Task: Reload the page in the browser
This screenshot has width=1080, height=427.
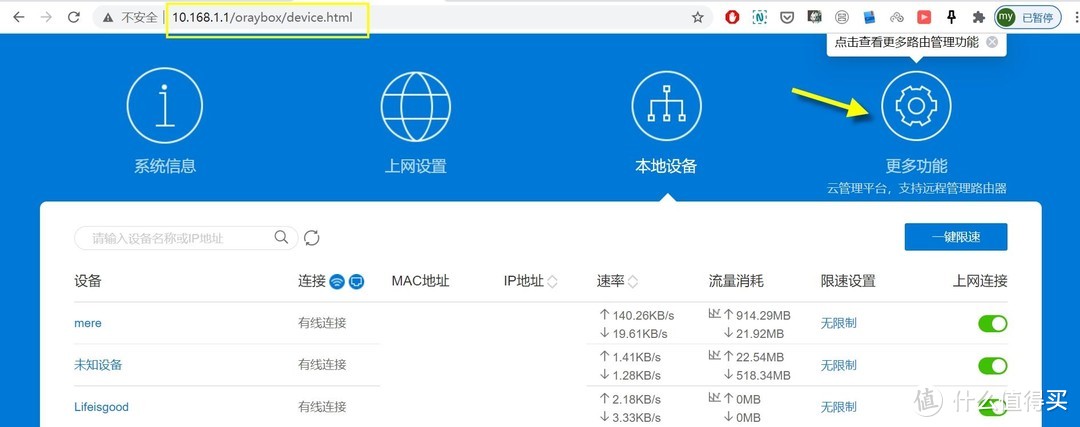Action: 74,17
